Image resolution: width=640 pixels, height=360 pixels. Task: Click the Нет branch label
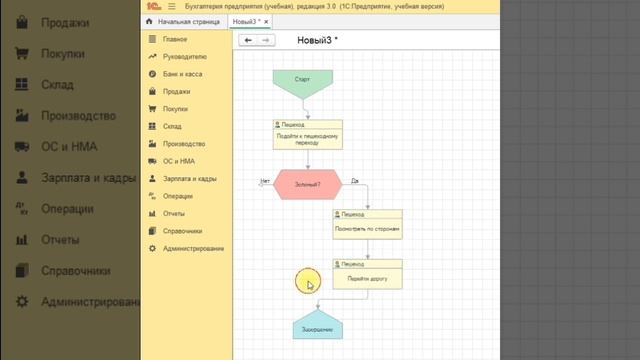pyautogui.click(x=265, y=181)
